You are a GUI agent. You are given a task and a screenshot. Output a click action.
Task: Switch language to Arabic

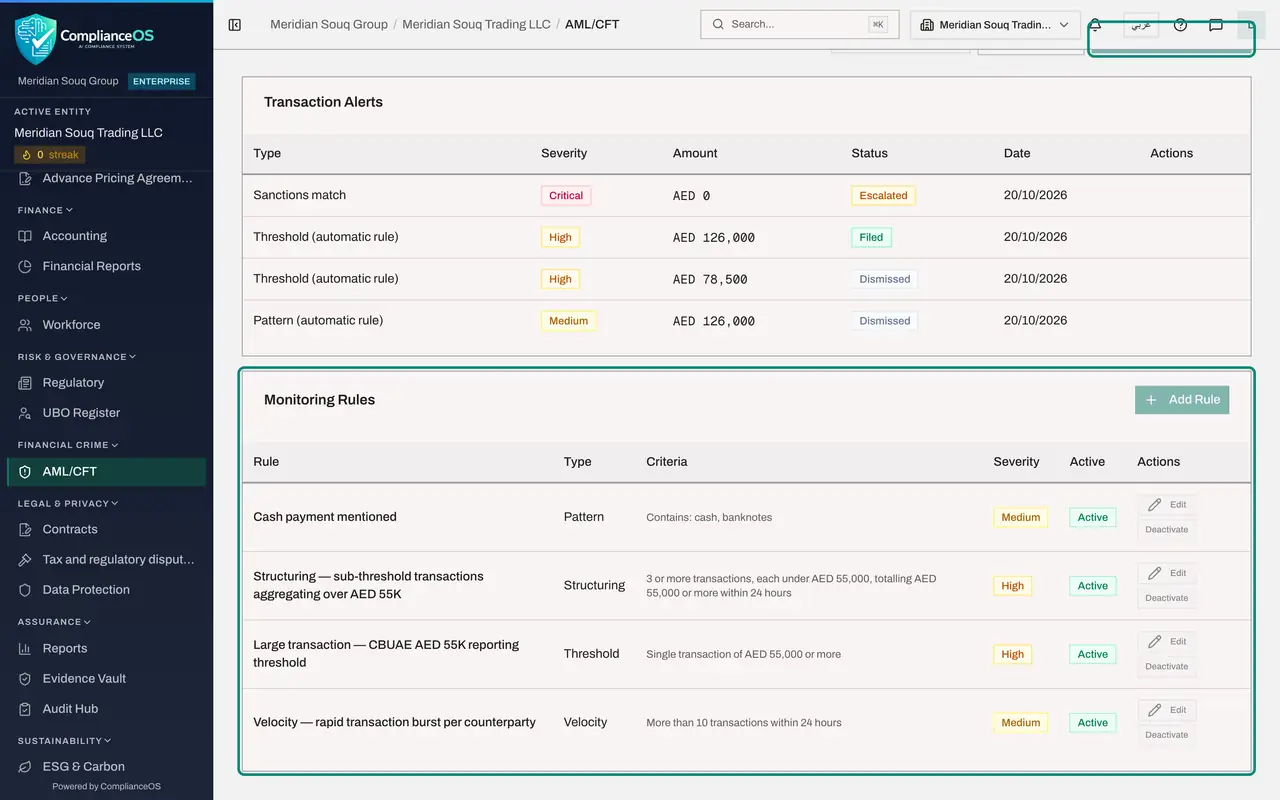tap(1141, 25)
